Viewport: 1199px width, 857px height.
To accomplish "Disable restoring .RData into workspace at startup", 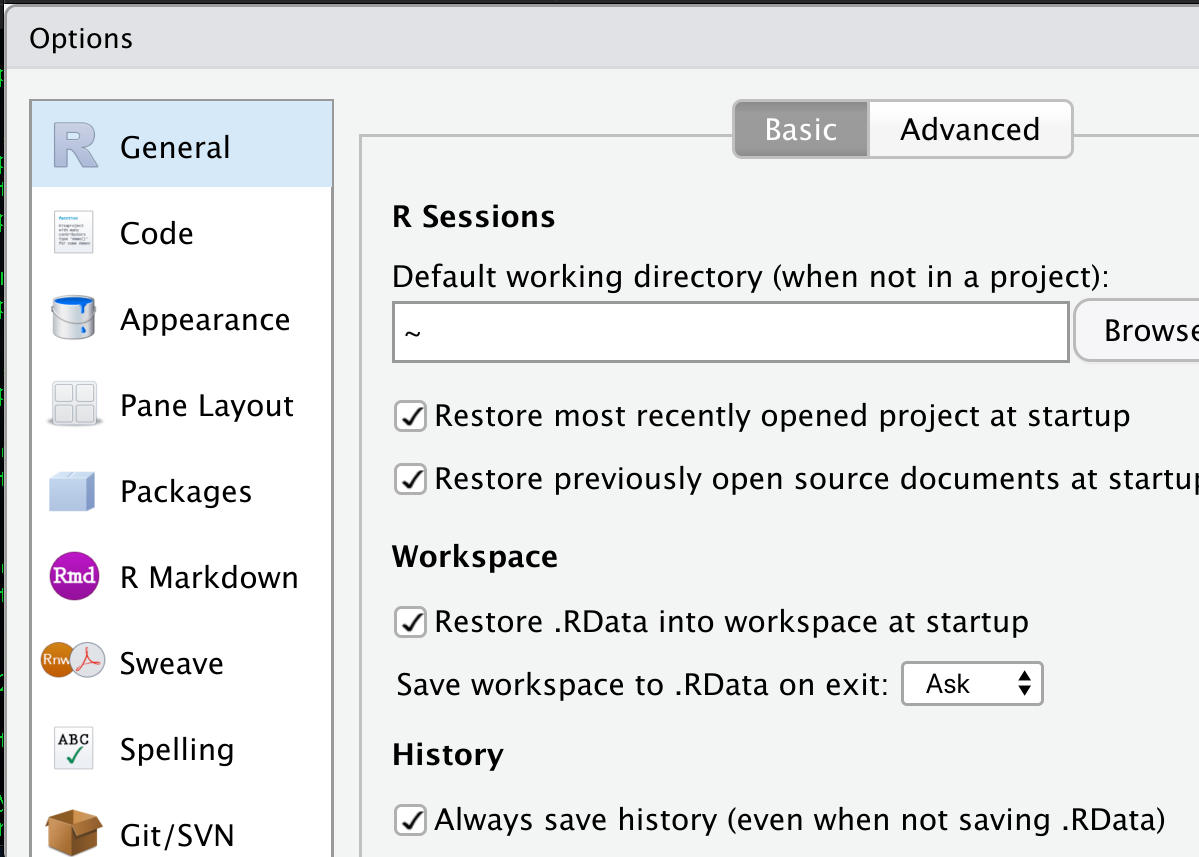I will [x=409, y=621].
